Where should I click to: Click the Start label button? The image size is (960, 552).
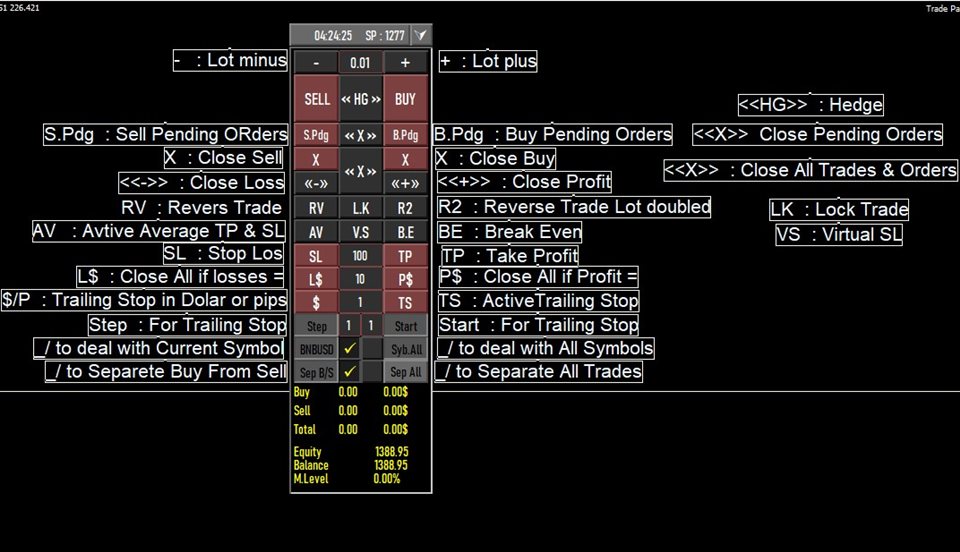405,326
